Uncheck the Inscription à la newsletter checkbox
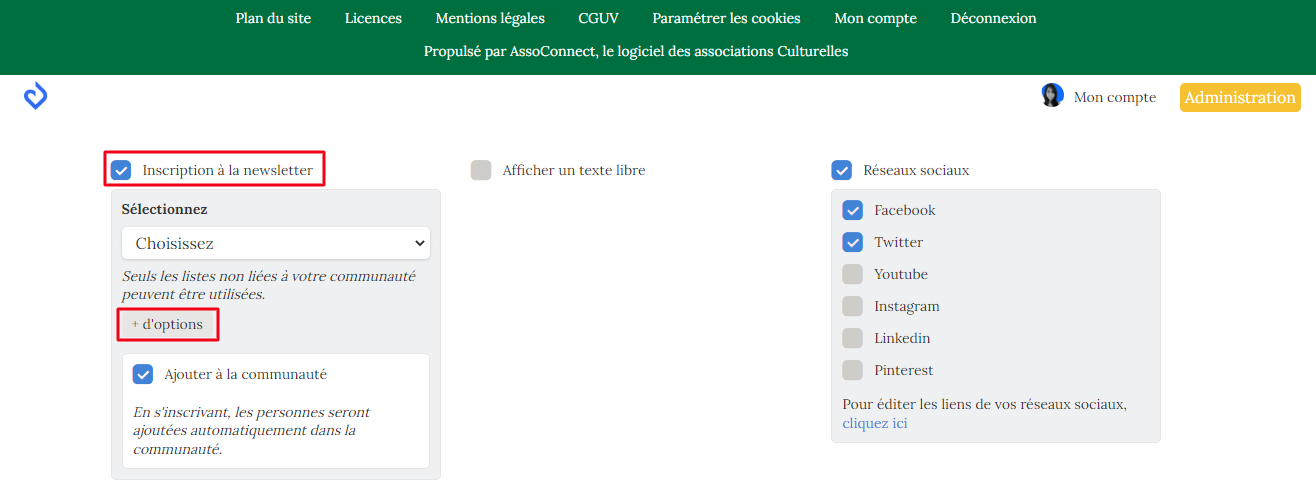Image resolution: width=1316 pixels, height=493 pixels. pyautogui.click(x=121, y=170)
